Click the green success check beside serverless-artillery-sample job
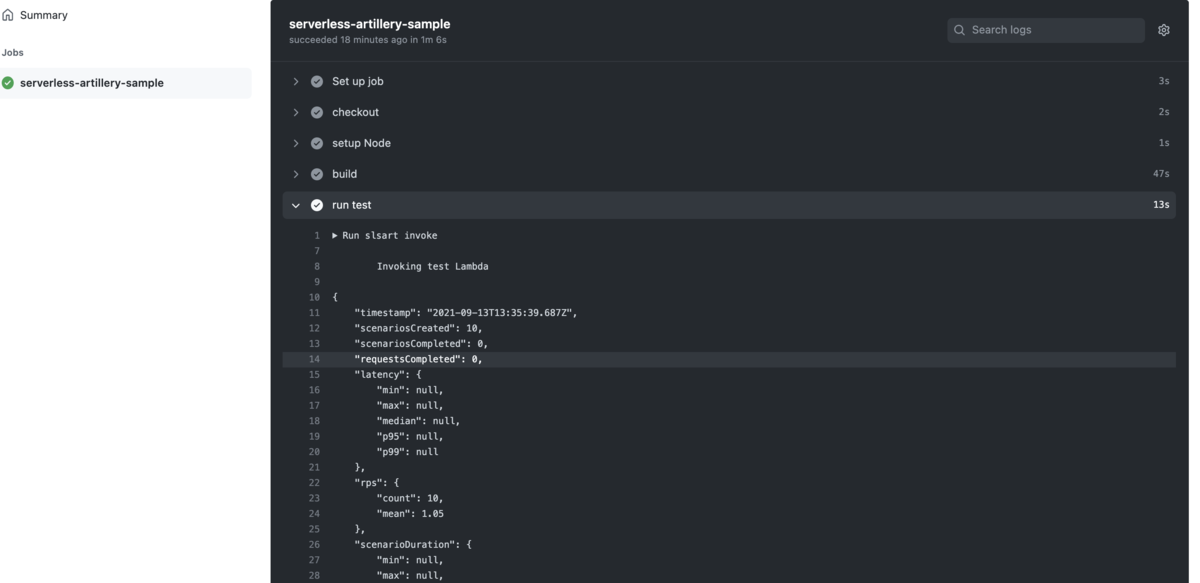Image resolution: width=1200 pixels, height=583 pixels. 8,83
